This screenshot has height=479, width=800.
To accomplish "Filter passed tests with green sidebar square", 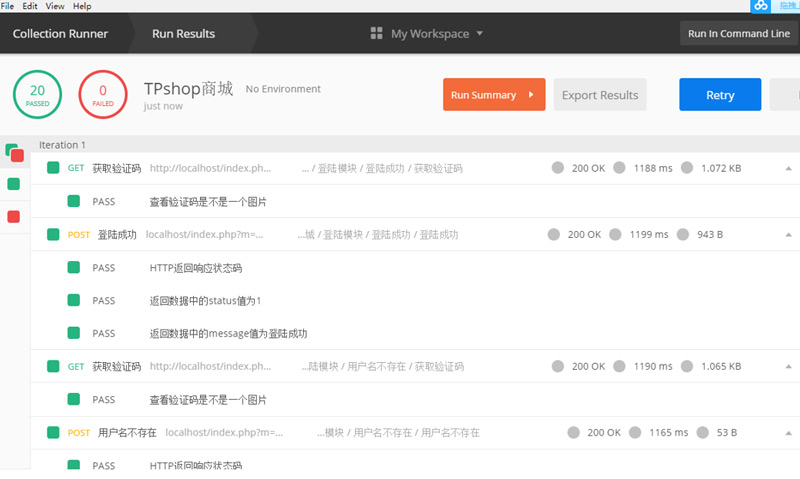I will tap(13, 184).
